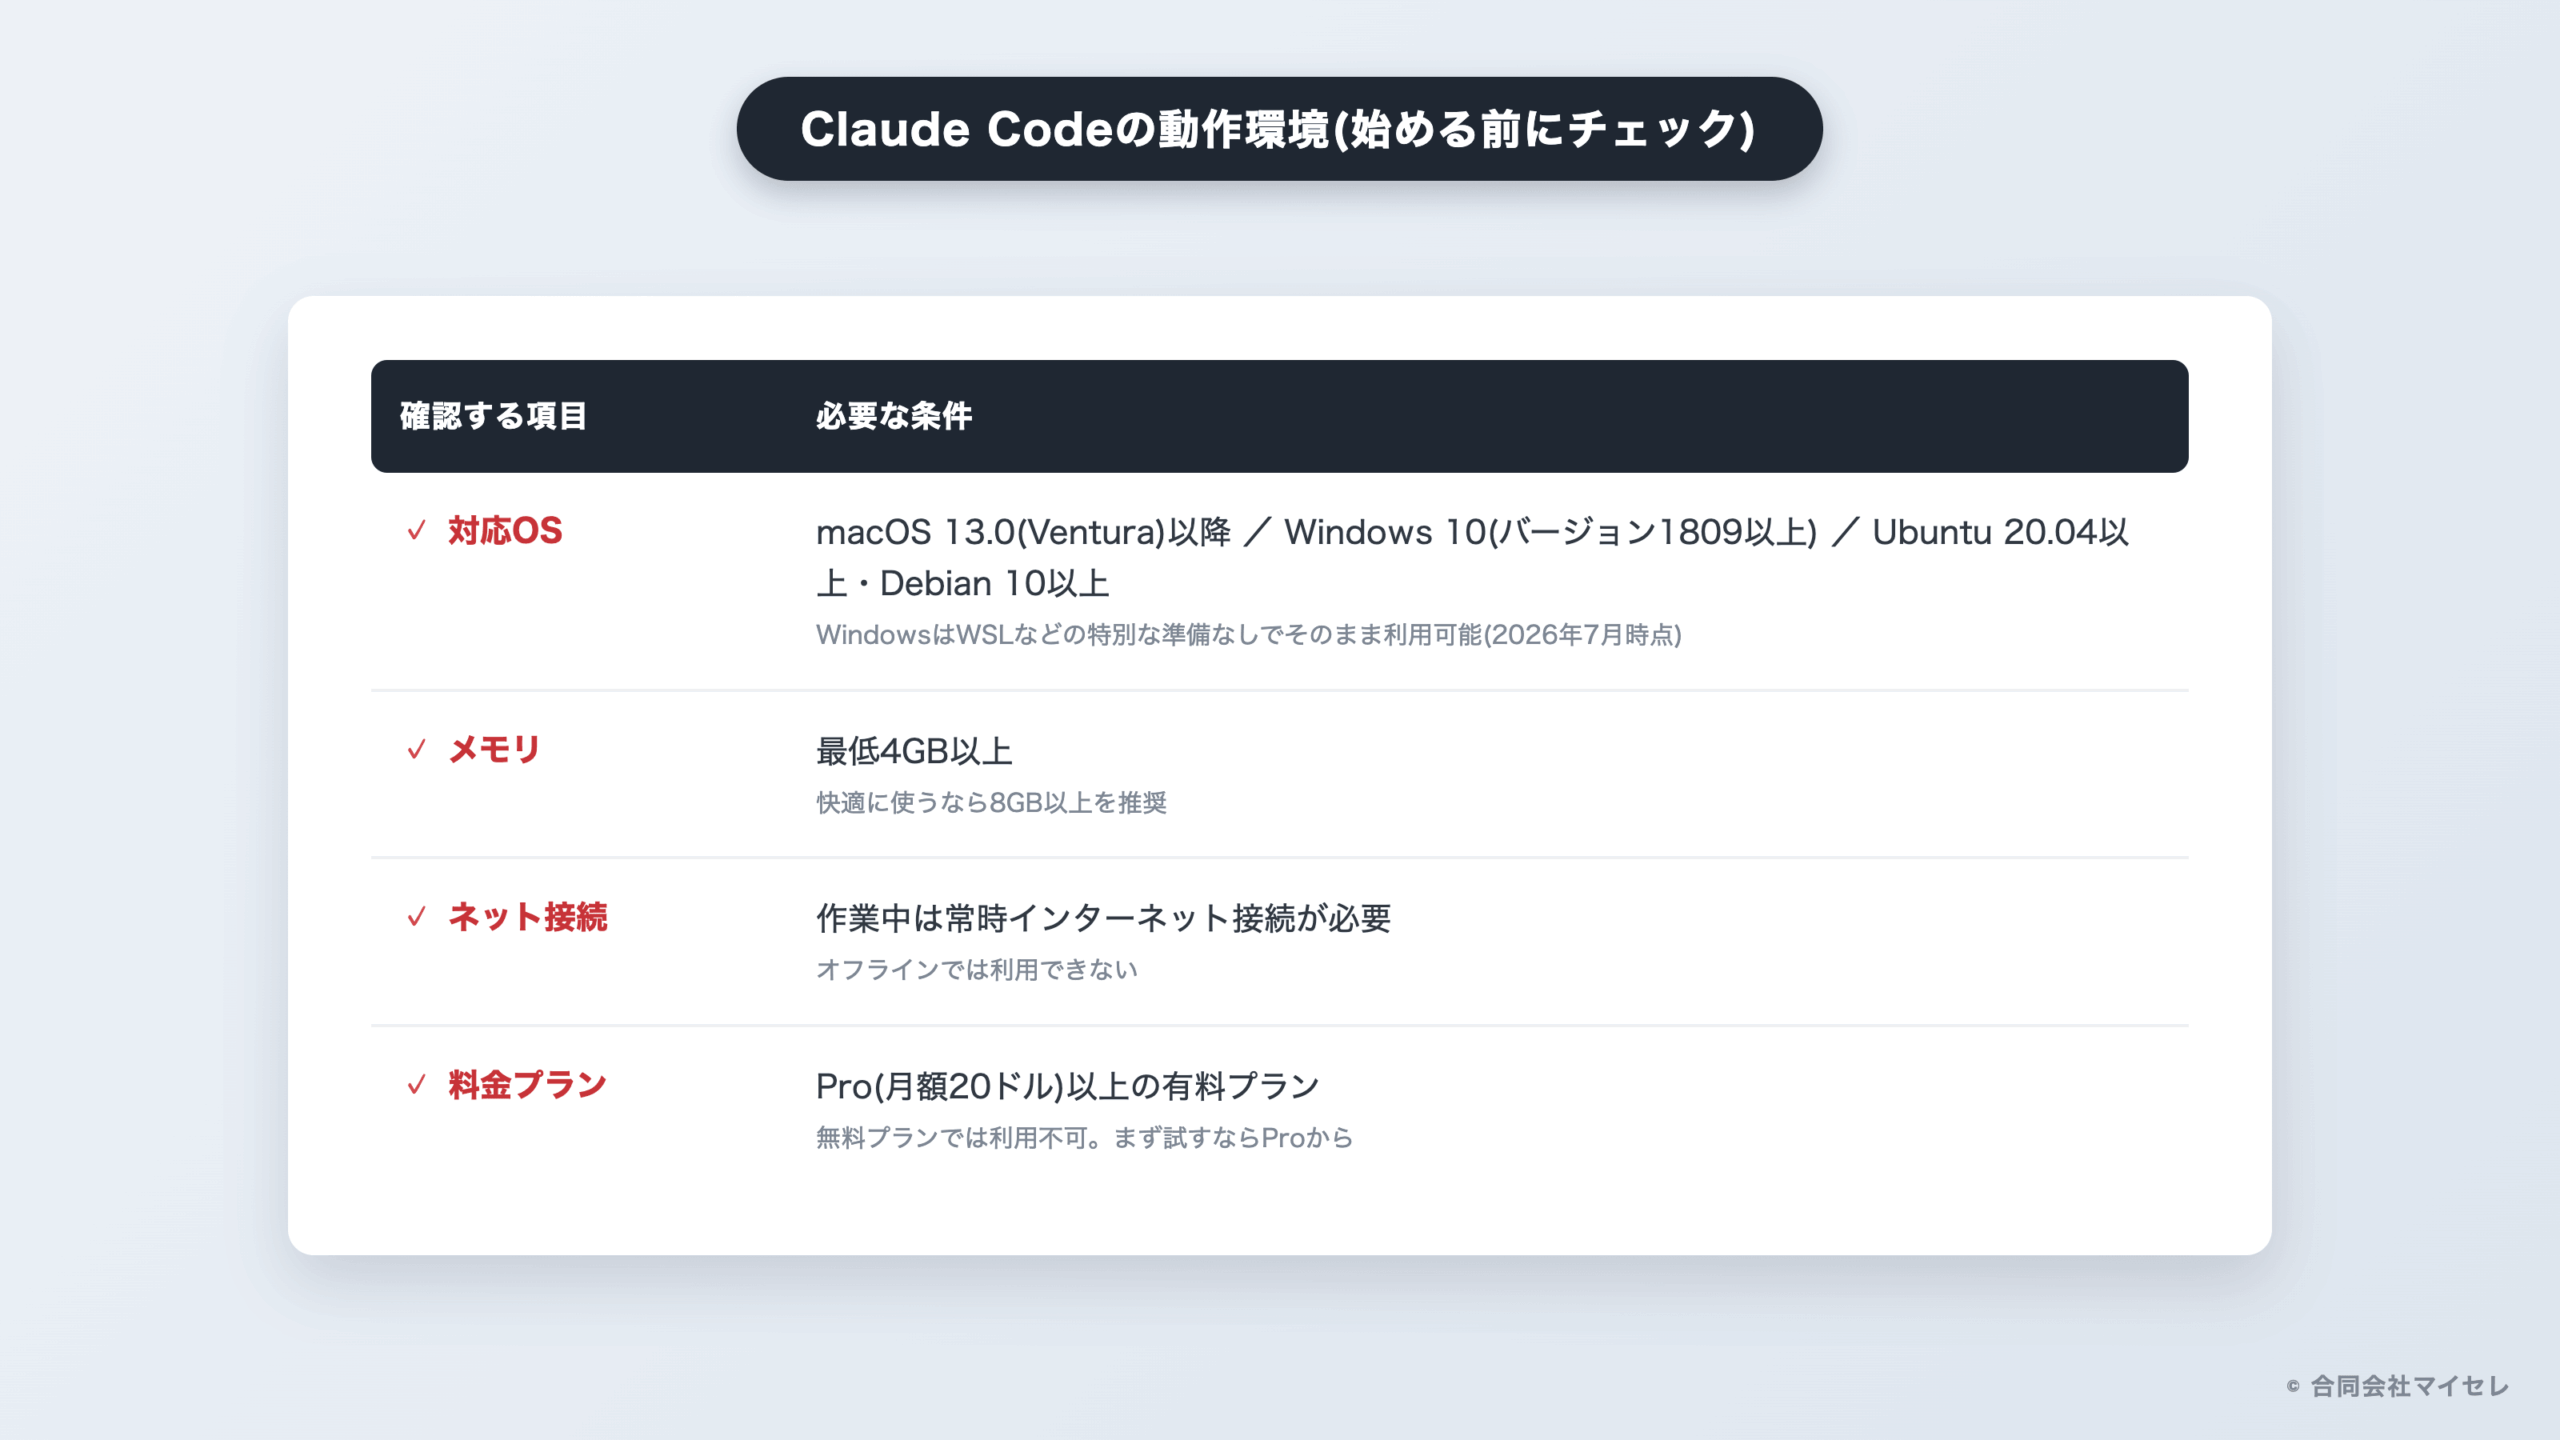Click the copyright text '合同会社マイセレ'
This screenshot has width=2560, height=1440.
click(x=2409, y=1386)
